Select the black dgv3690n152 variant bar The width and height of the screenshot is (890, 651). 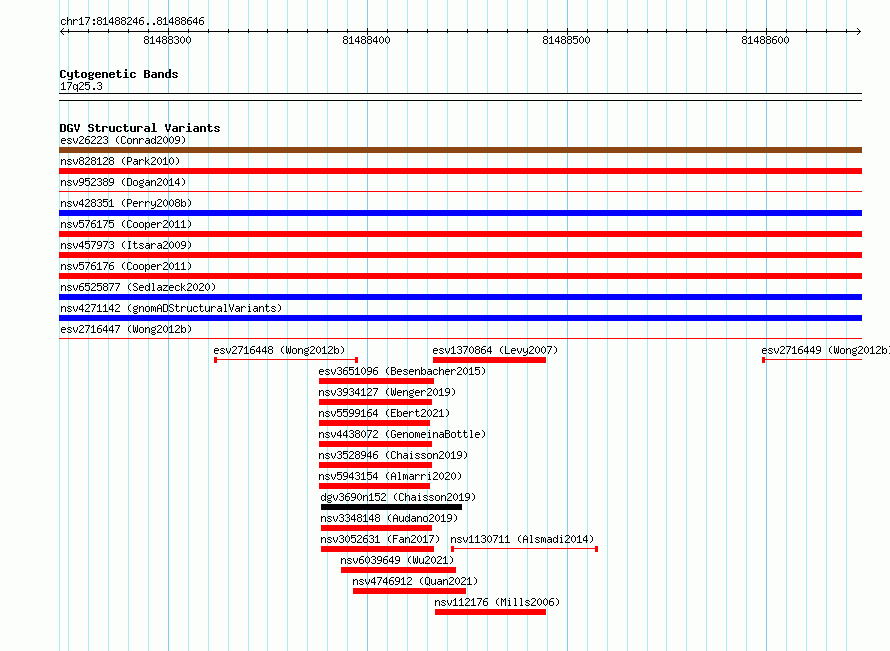[391, 507]
